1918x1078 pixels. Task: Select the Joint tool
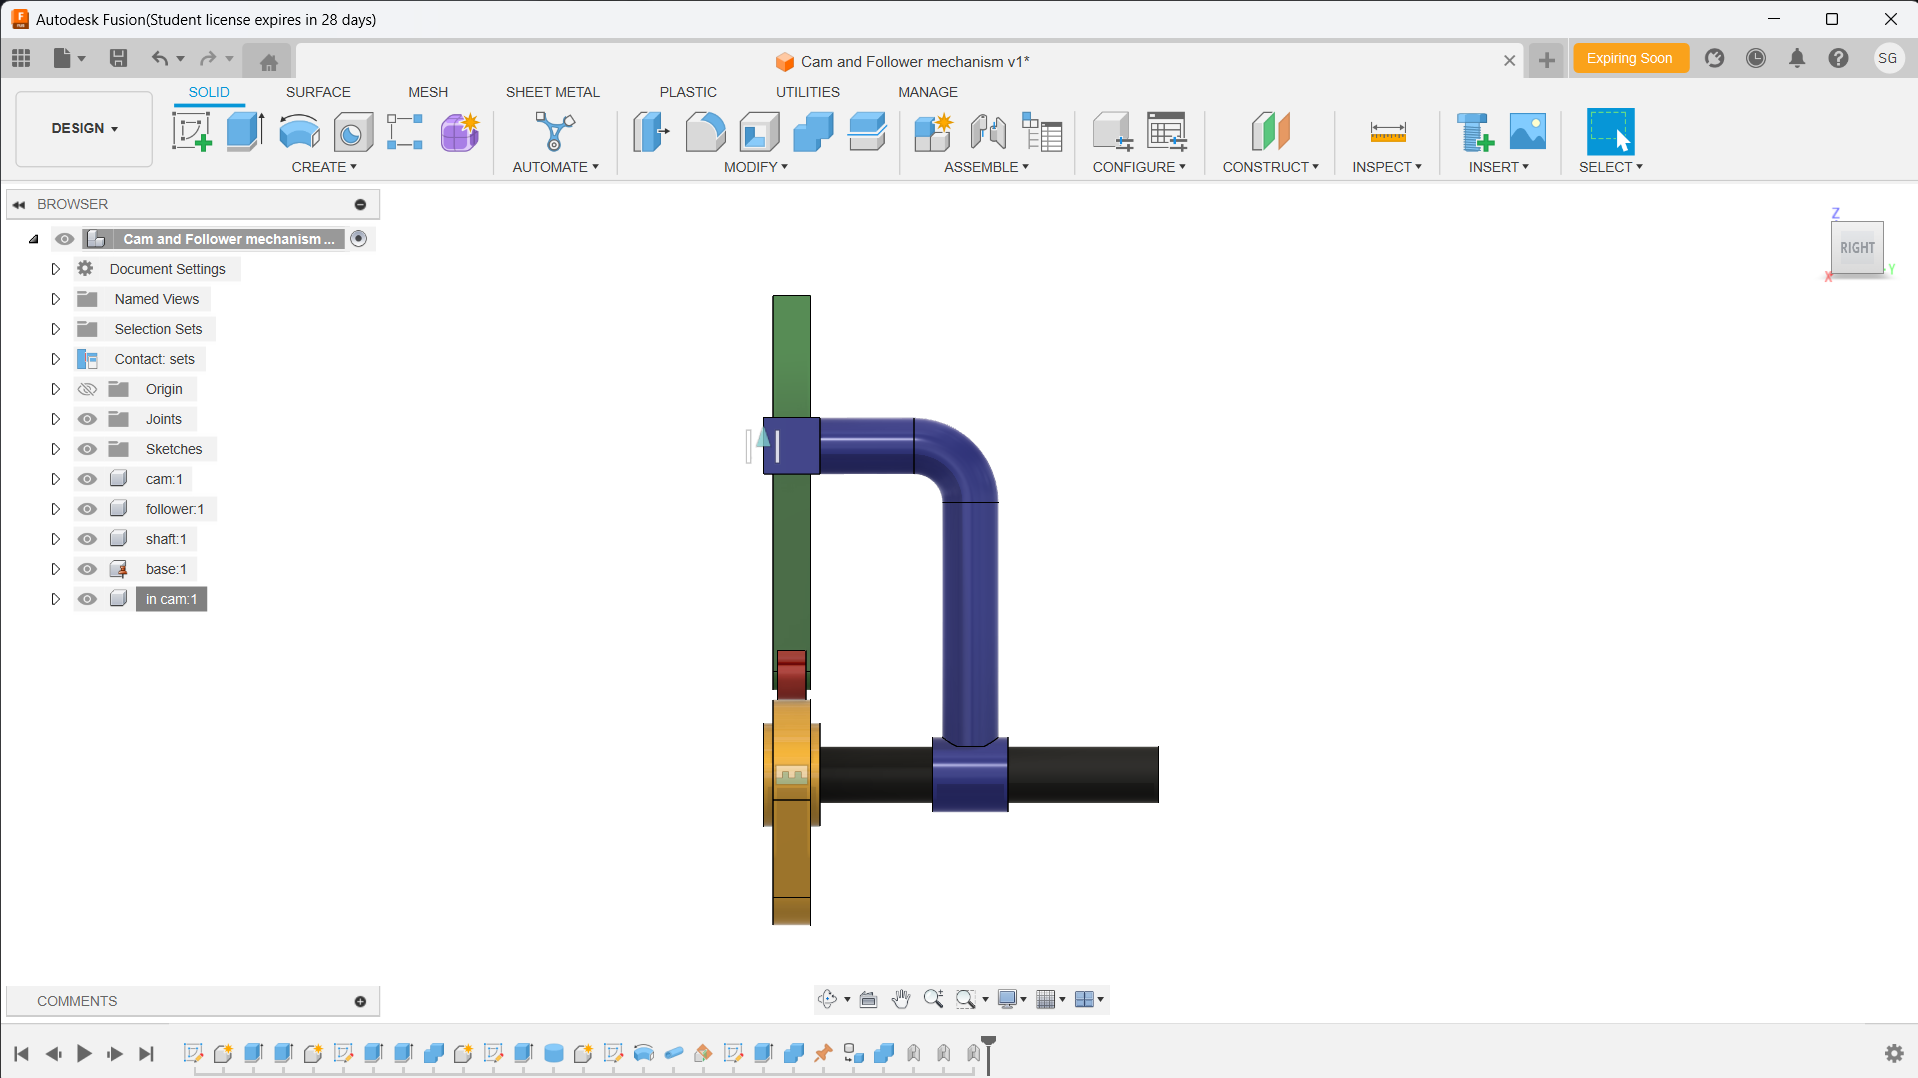click(988, 132)
